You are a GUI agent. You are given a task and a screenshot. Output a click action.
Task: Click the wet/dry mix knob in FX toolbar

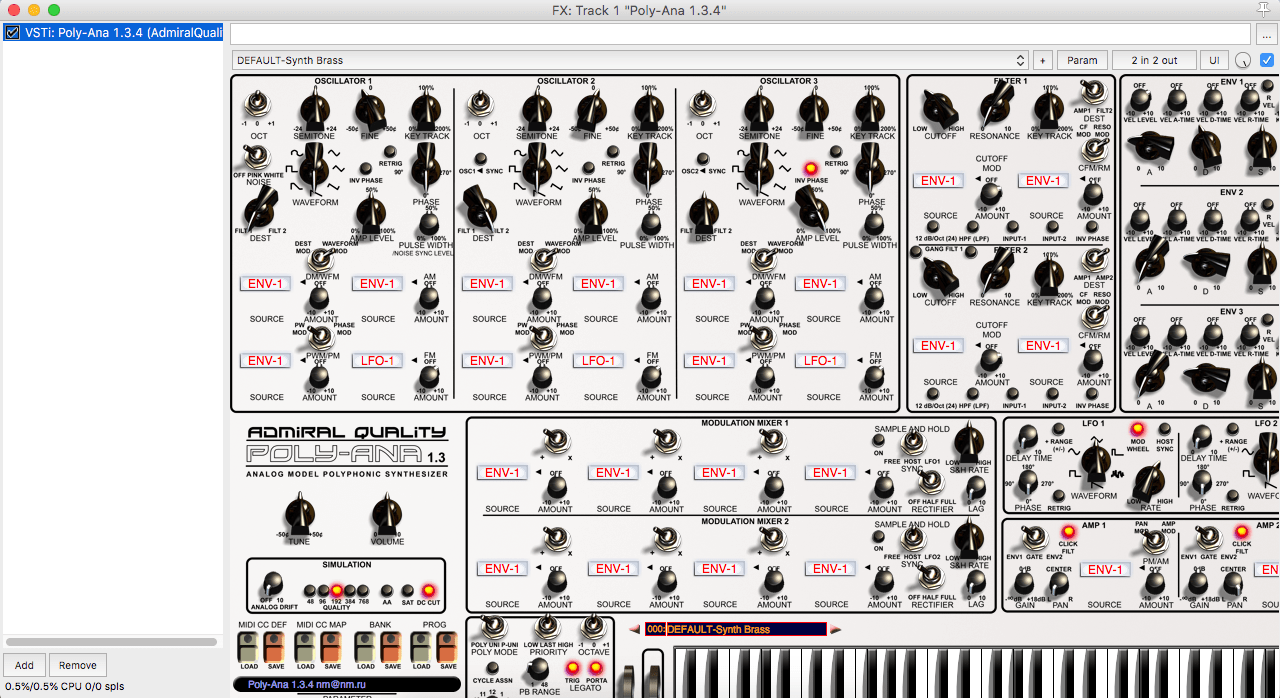point(1243,61)
